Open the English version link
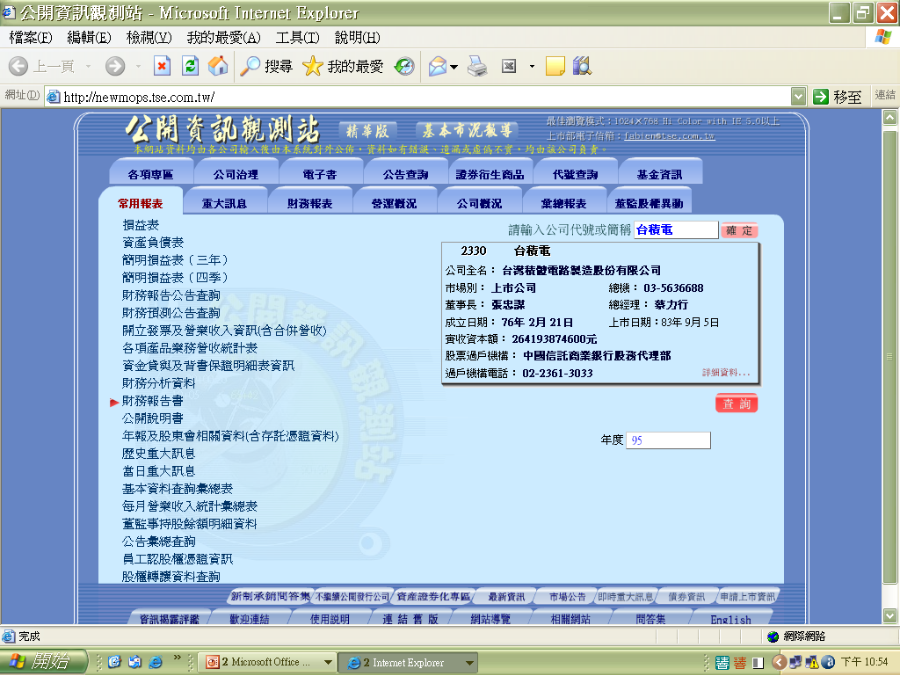 [731, 619]
